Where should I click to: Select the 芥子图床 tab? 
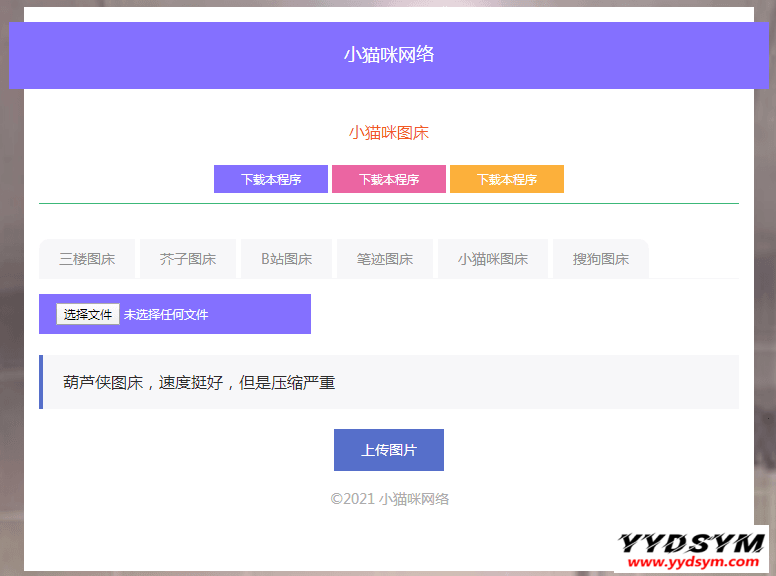(188, 259)
